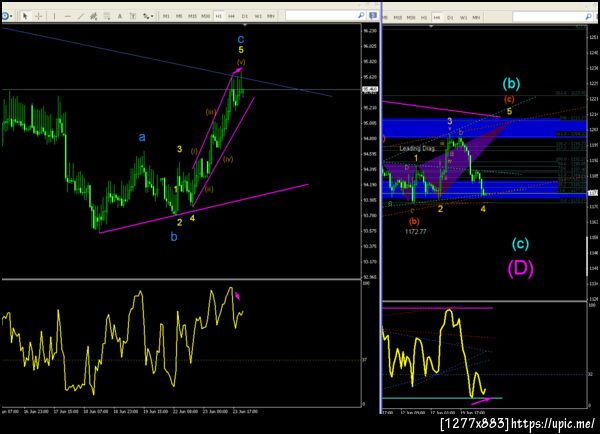Click the chart shift triangle atop right chart
This screenshot has width=600, height=434.
coord(431,26)
